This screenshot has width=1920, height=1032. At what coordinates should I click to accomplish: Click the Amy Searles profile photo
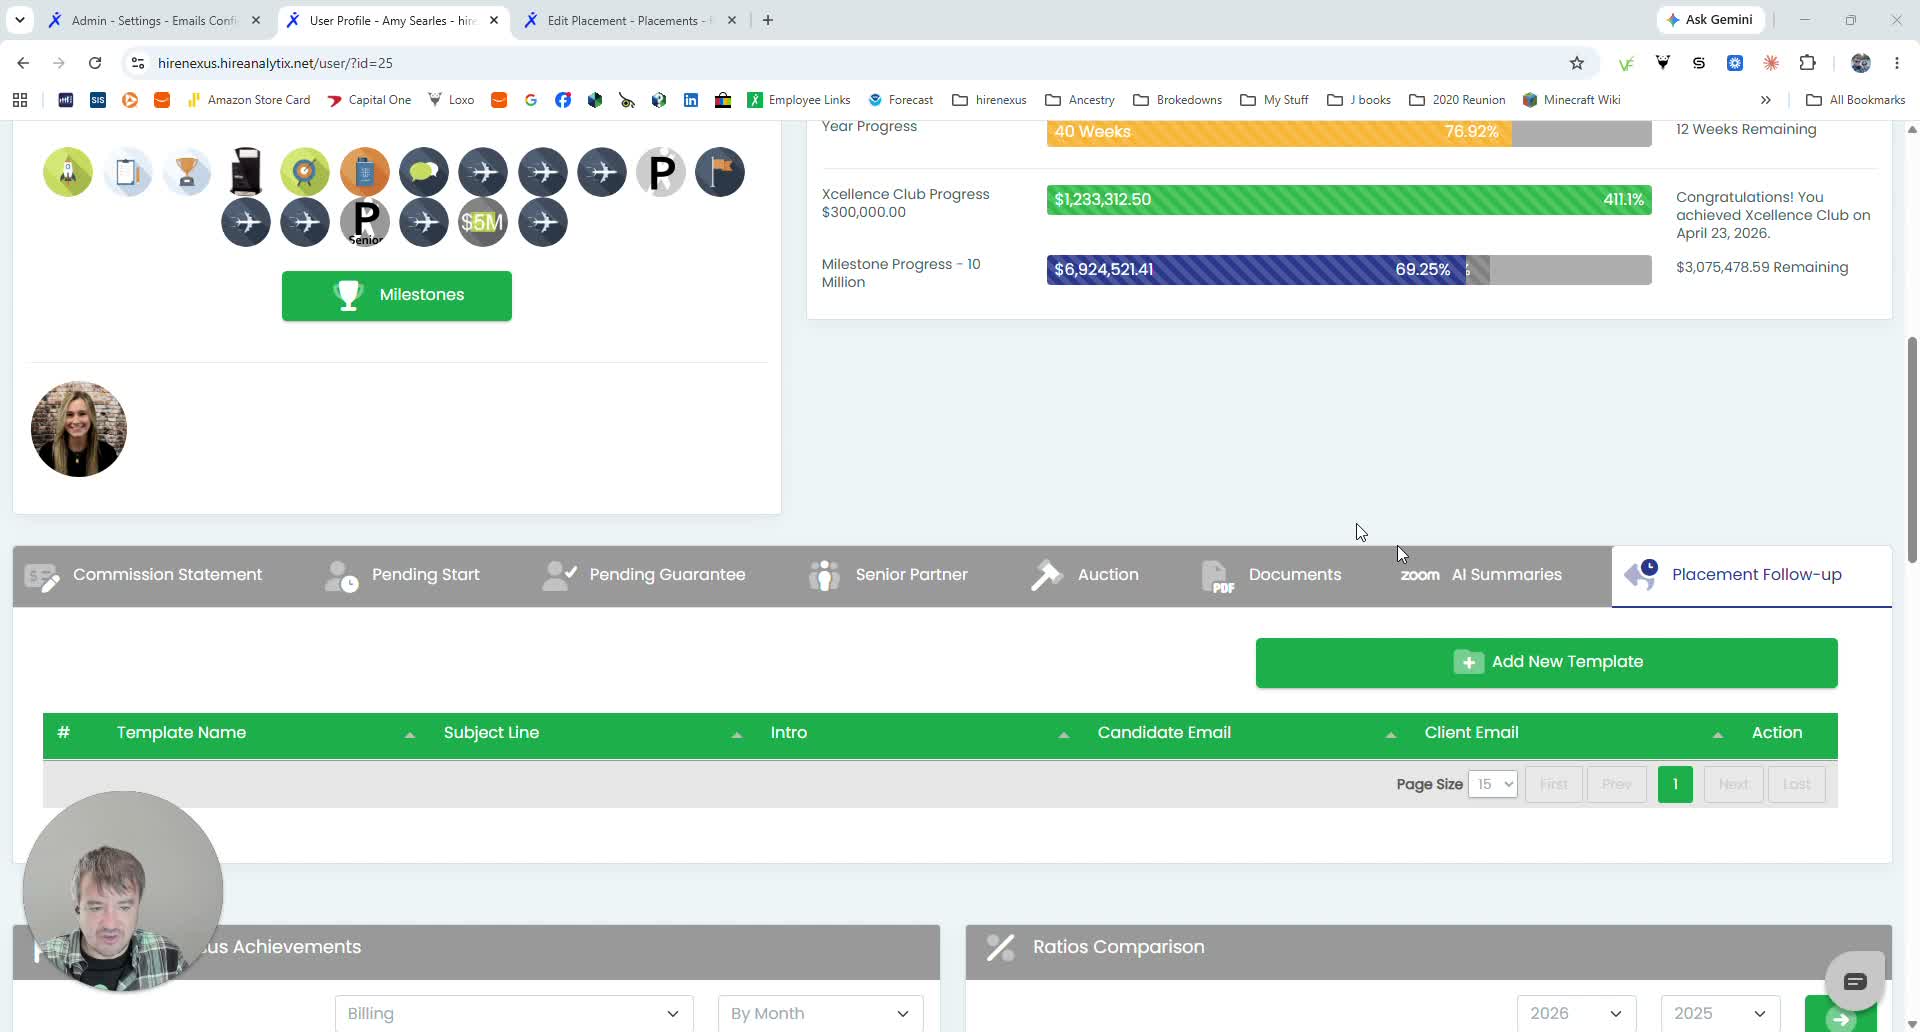coord(79,429)
